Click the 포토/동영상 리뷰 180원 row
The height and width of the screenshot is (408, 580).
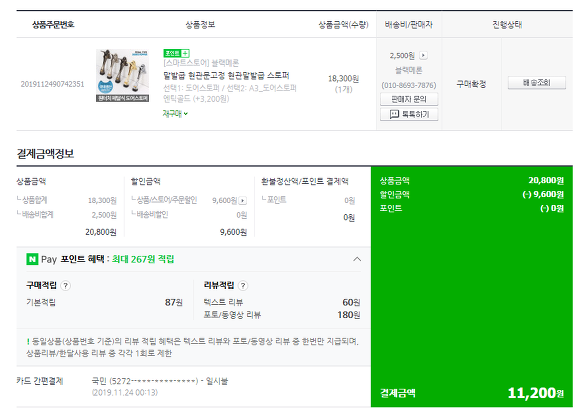[282, 315]
